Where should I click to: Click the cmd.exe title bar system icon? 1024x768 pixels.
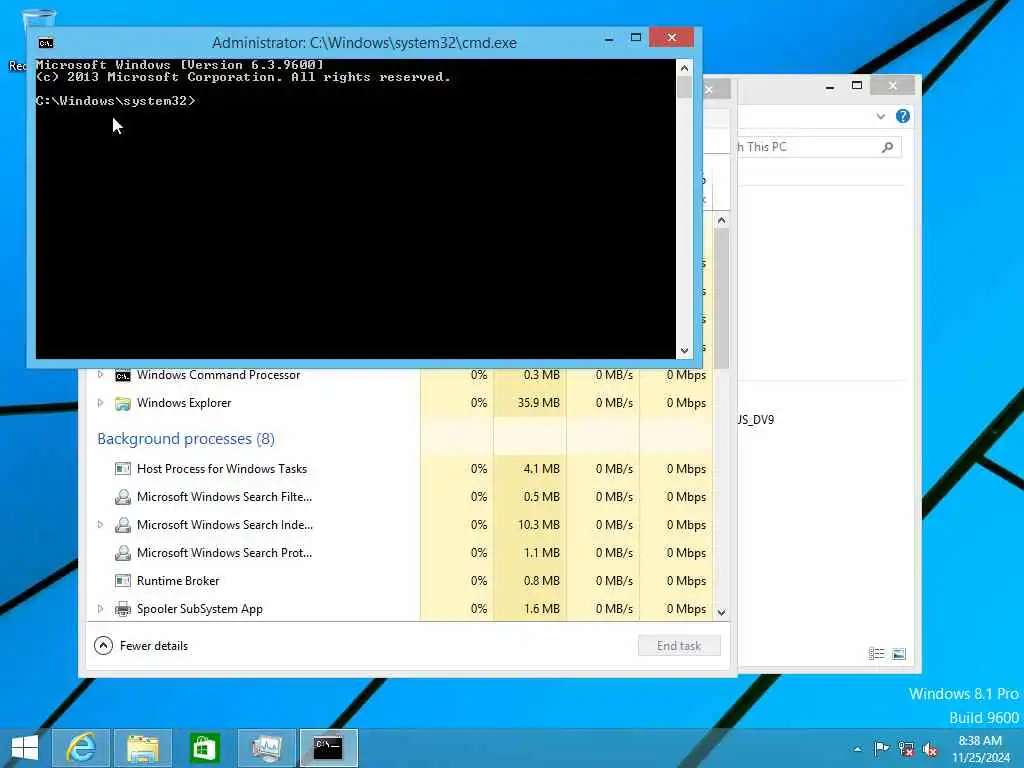pos(46,43)
